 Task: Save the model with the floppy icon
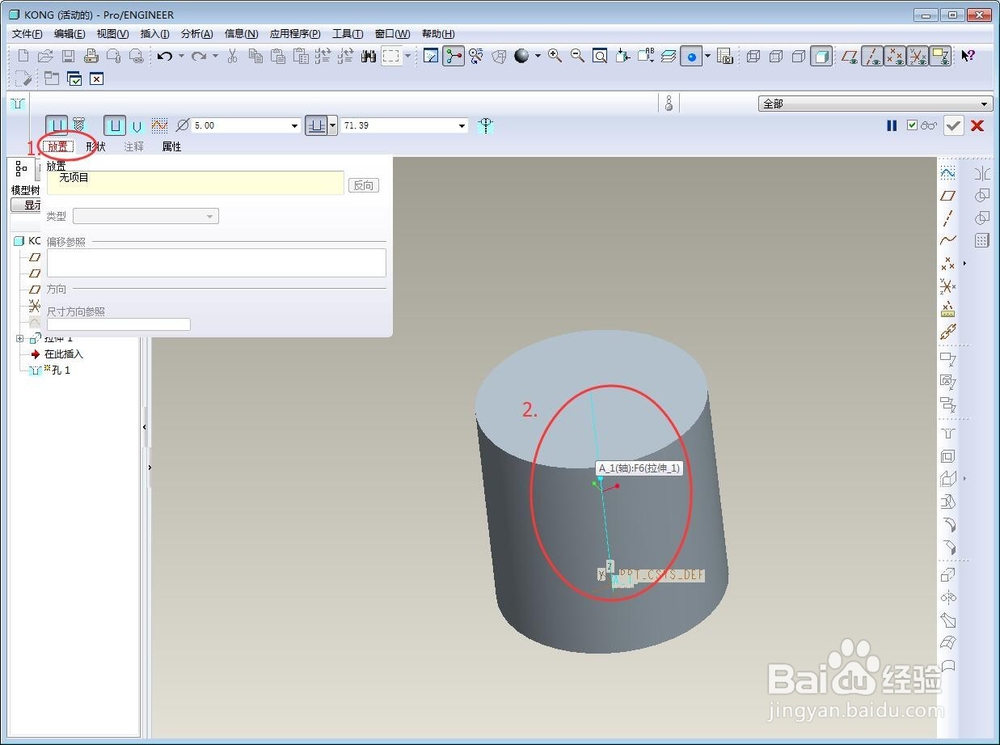tap(68, 56)
